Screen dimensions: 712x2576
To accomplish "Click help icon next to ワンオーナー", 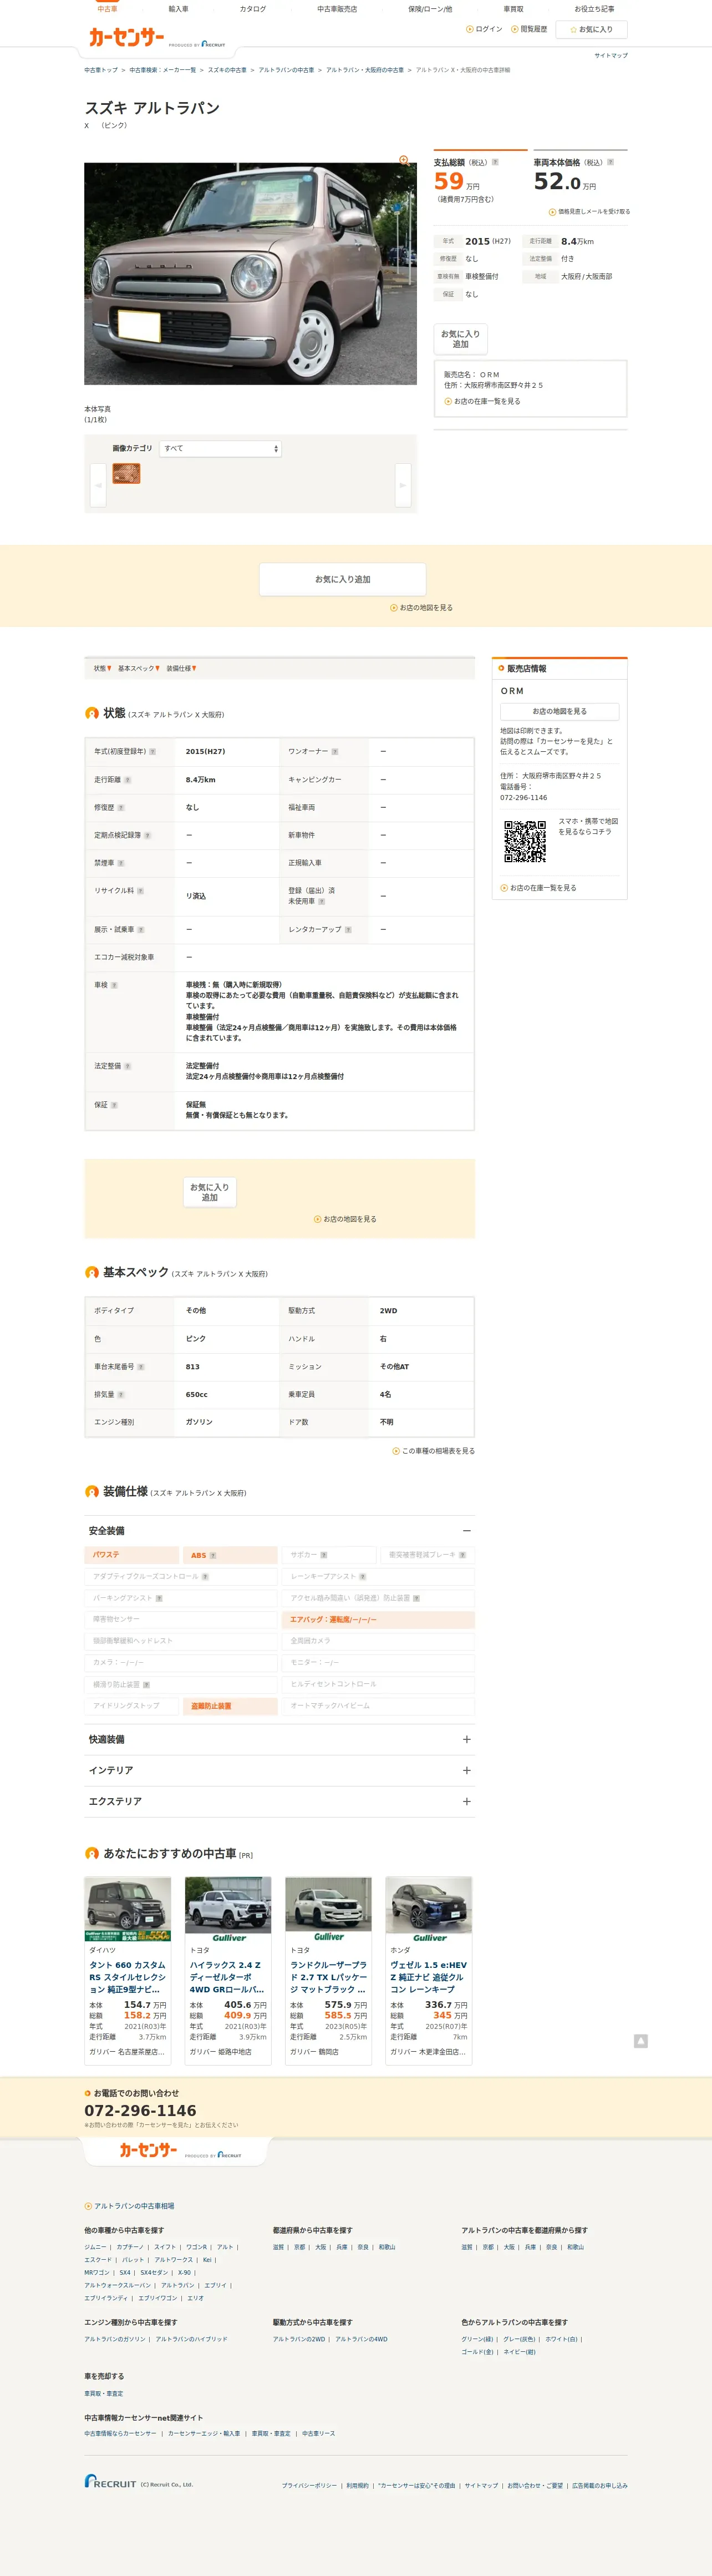I will (x=335, y=752).
